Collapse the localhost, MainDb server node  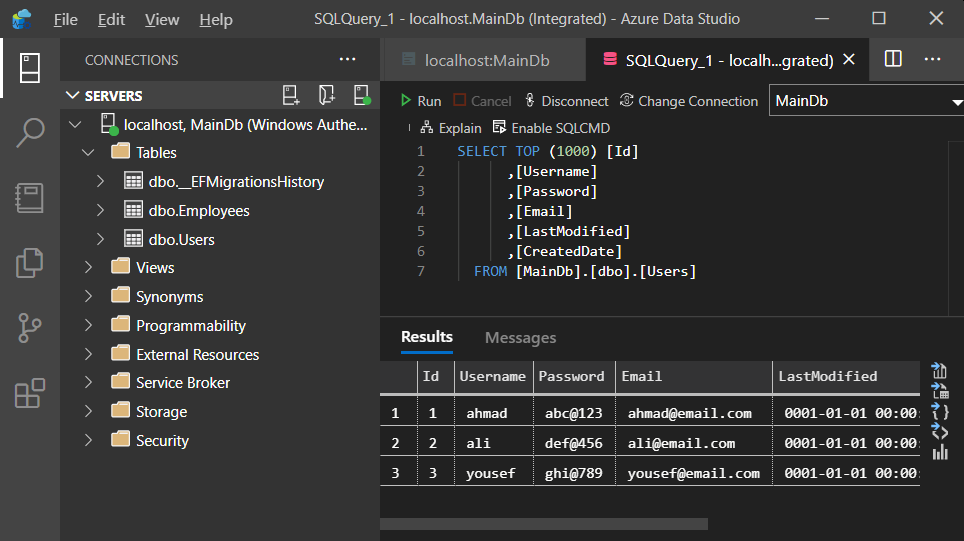[76, 124]
